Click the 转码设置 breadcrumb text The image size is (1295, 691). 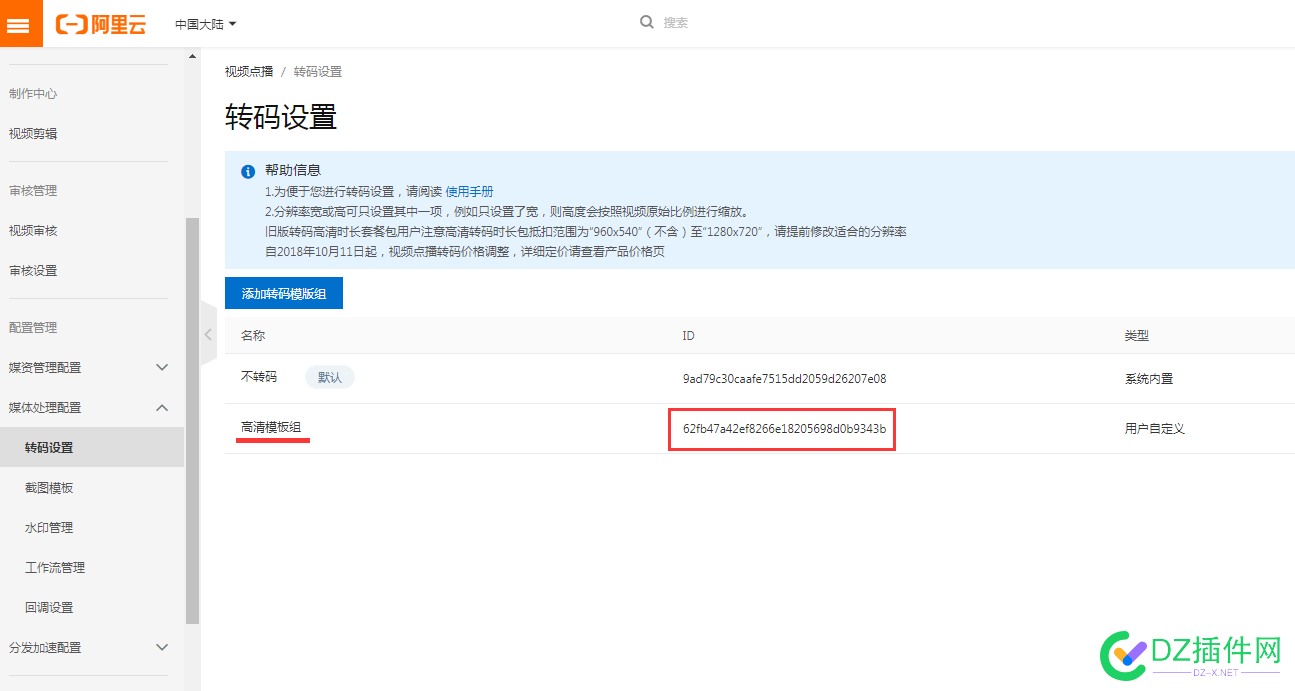(x=318, y=72)
